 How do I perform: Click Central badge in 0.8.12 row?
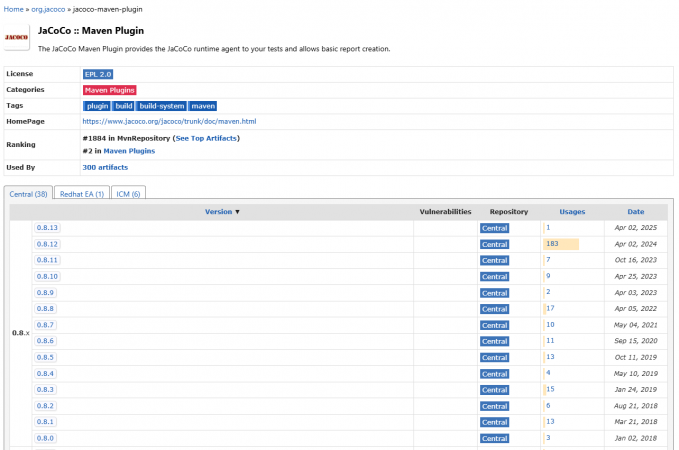[x=495, y=245]
